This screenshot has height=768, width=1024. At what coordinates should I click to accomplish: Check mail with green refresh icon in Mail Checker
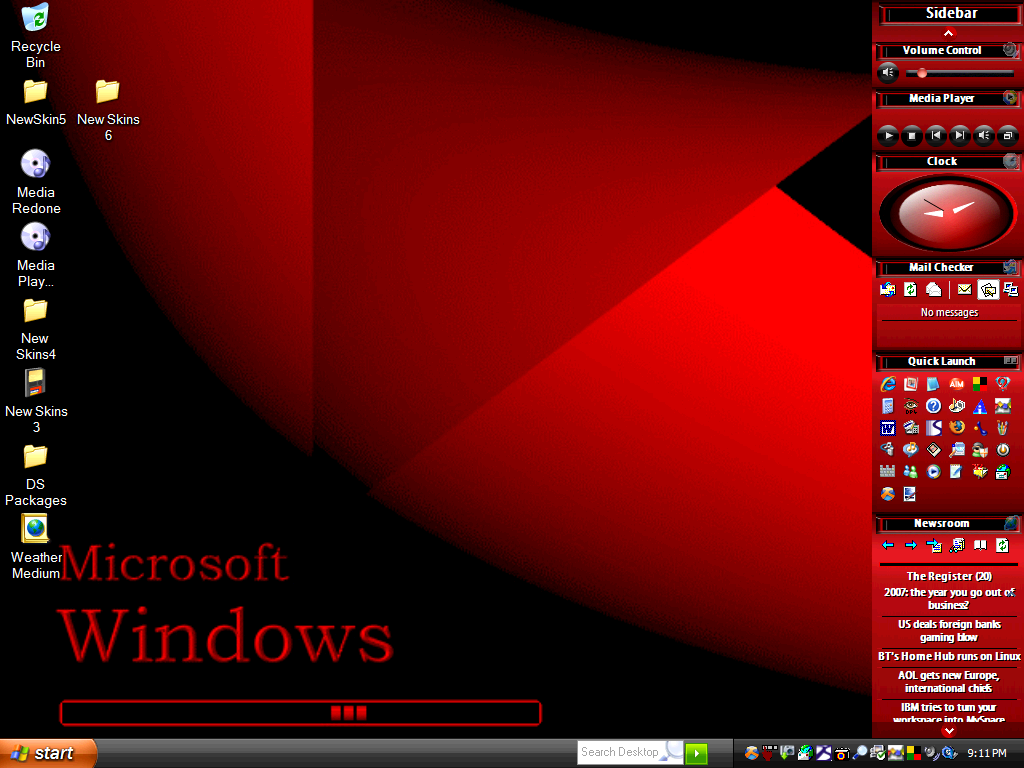[910, 289]
